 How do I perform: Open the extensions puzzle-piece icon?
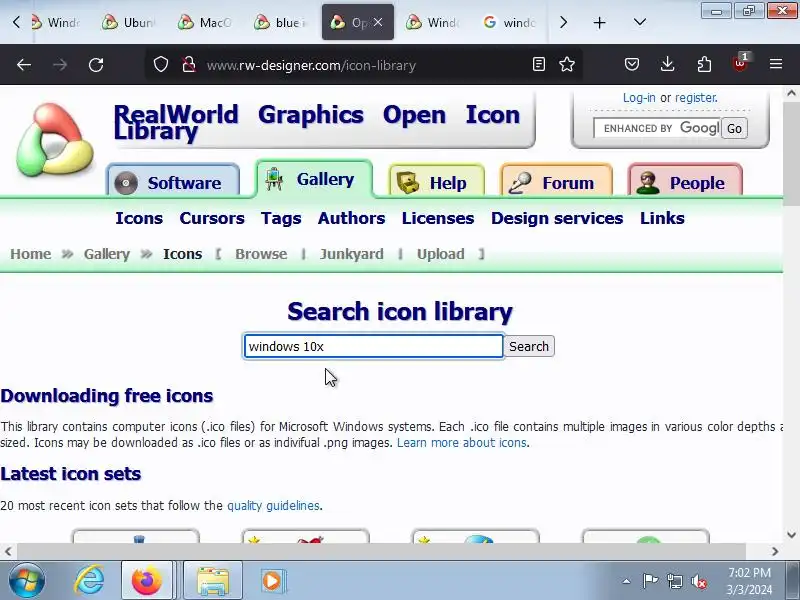[x=704, y=64]
